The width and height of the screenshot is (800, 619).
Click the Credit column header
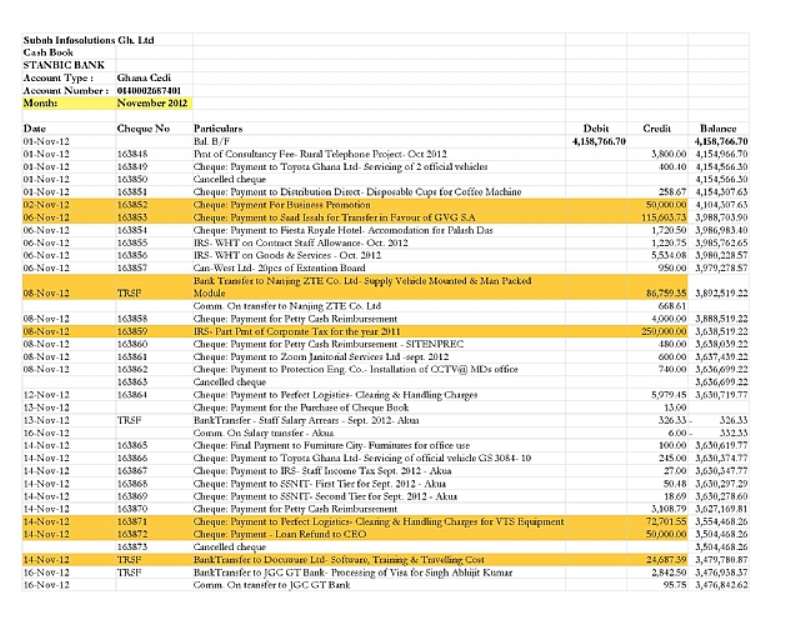(x=657, y=129)
